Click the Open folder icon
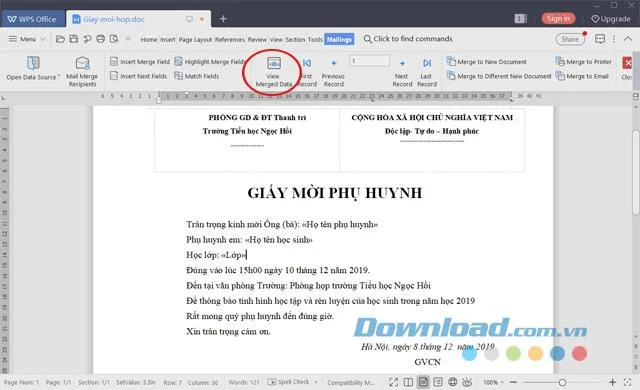This screenshot has height=390, width=640. [x=60, y=39]
